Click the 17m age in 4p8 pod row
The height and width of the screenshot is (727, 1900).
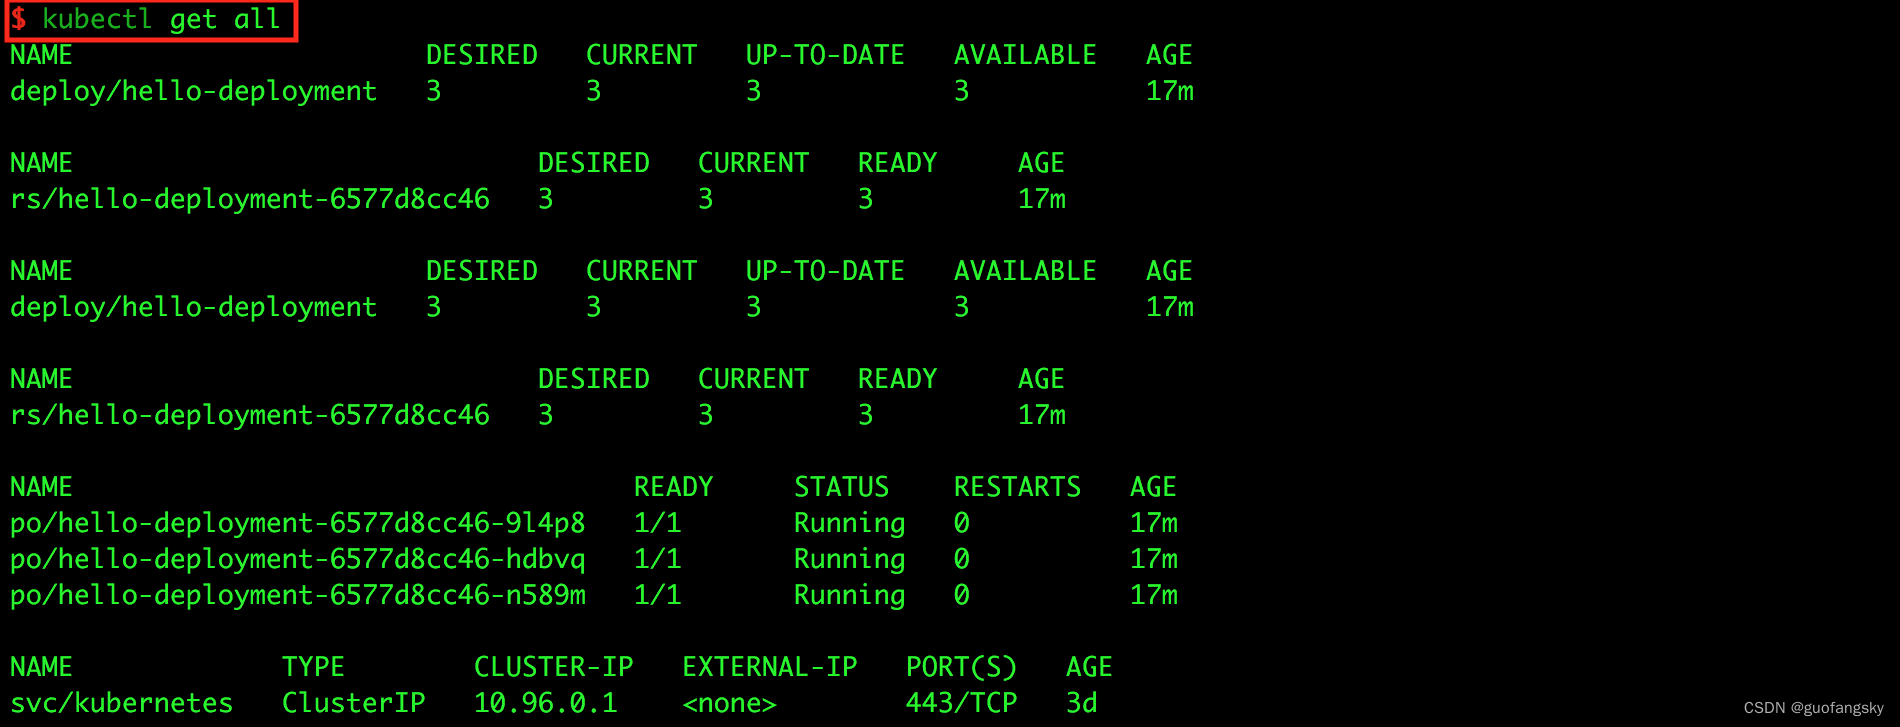pos(1154,523)
